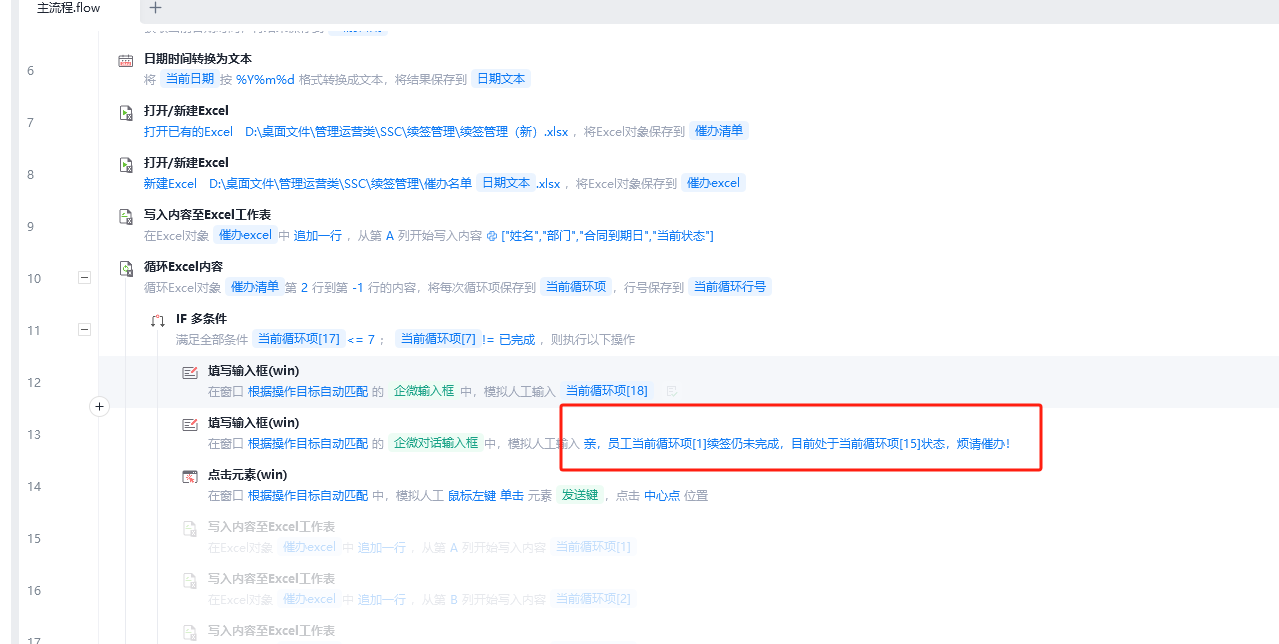Add a new flow tab with the plus button

click(x=155, y=8)
